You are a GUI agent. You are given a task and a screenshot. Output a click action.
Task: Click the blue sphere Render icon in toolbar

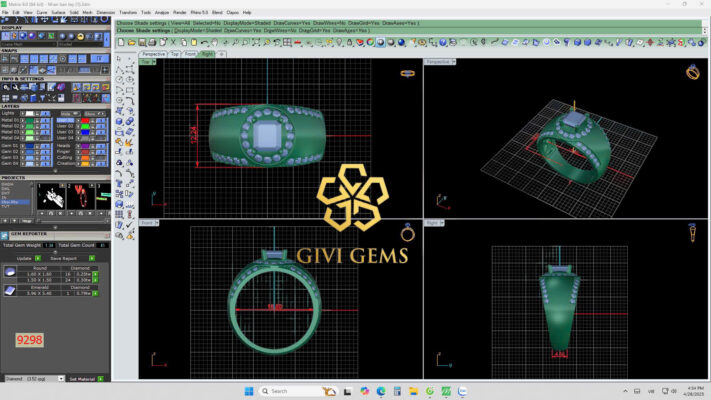(x=401, y=42)
